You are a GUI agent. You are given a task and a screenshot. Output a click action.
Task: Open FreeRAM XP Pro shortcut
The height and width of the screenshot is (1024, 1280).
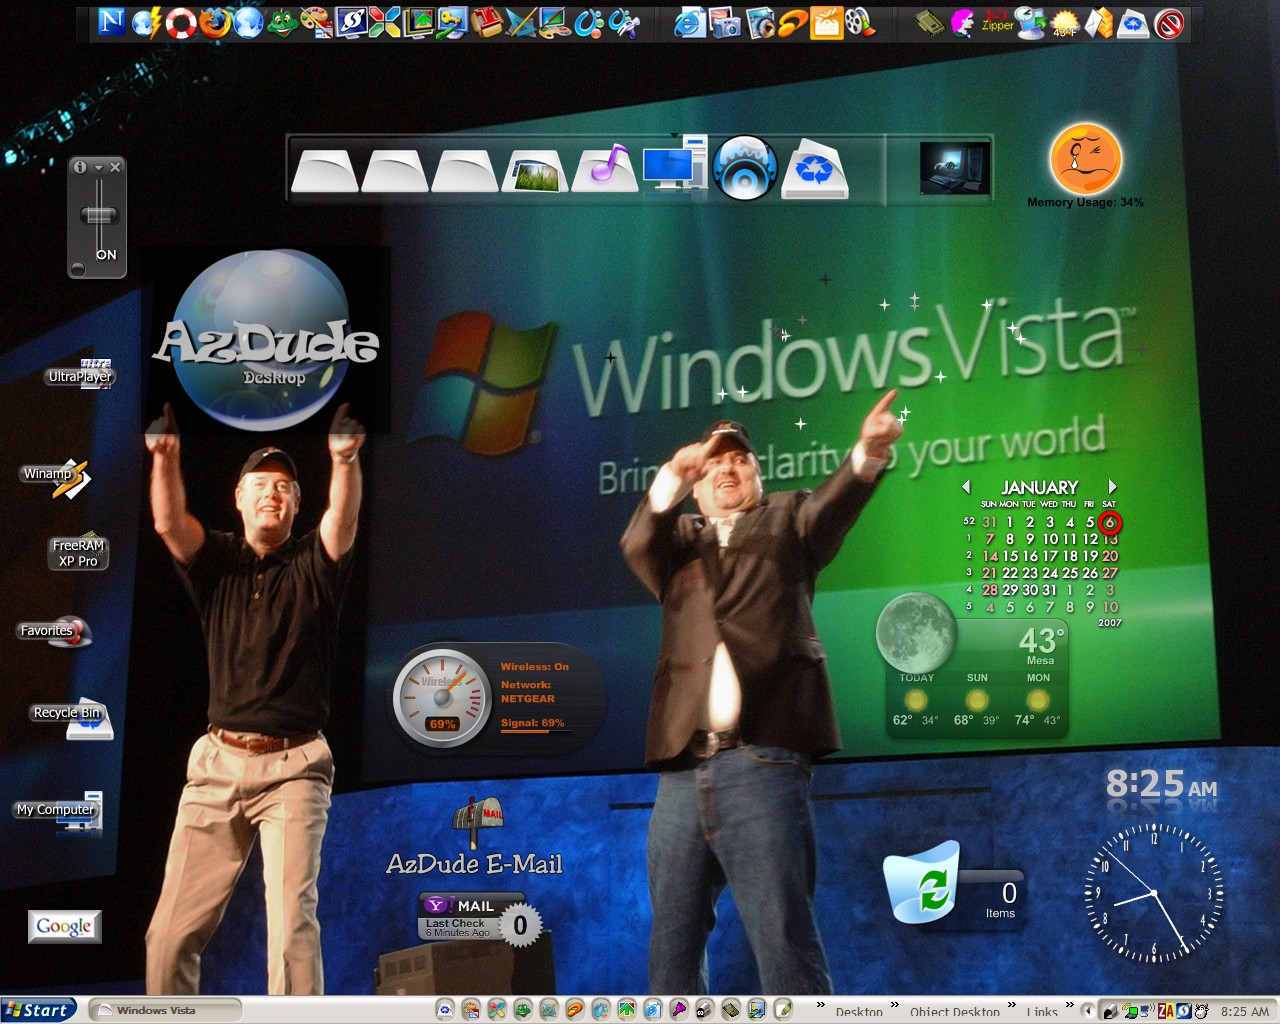click(79, 552)
